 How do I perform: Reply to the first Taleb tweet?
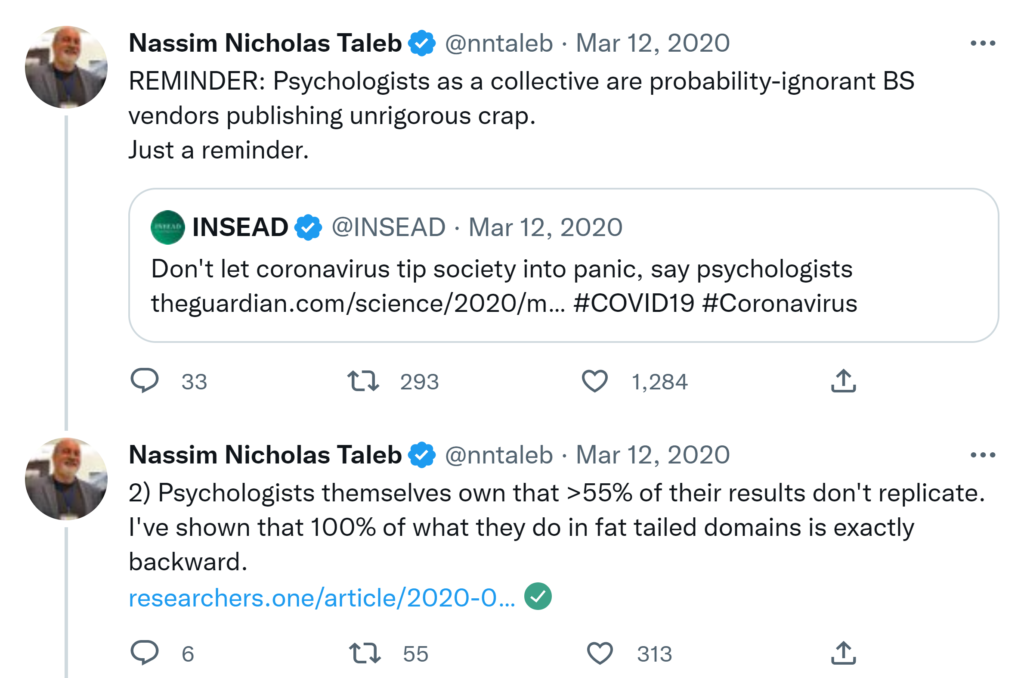click(146, 380)
